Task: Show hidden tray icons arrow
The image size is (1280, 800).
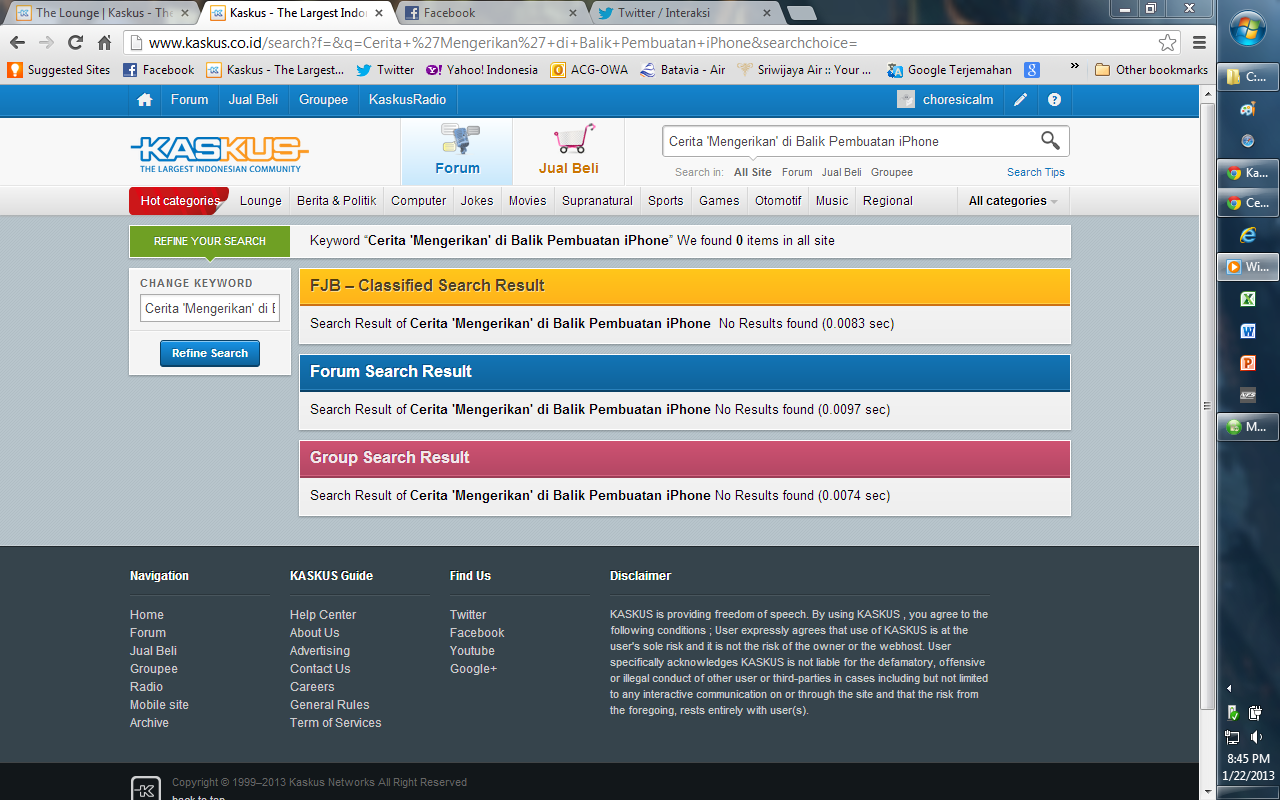Action: [1229, 689]
